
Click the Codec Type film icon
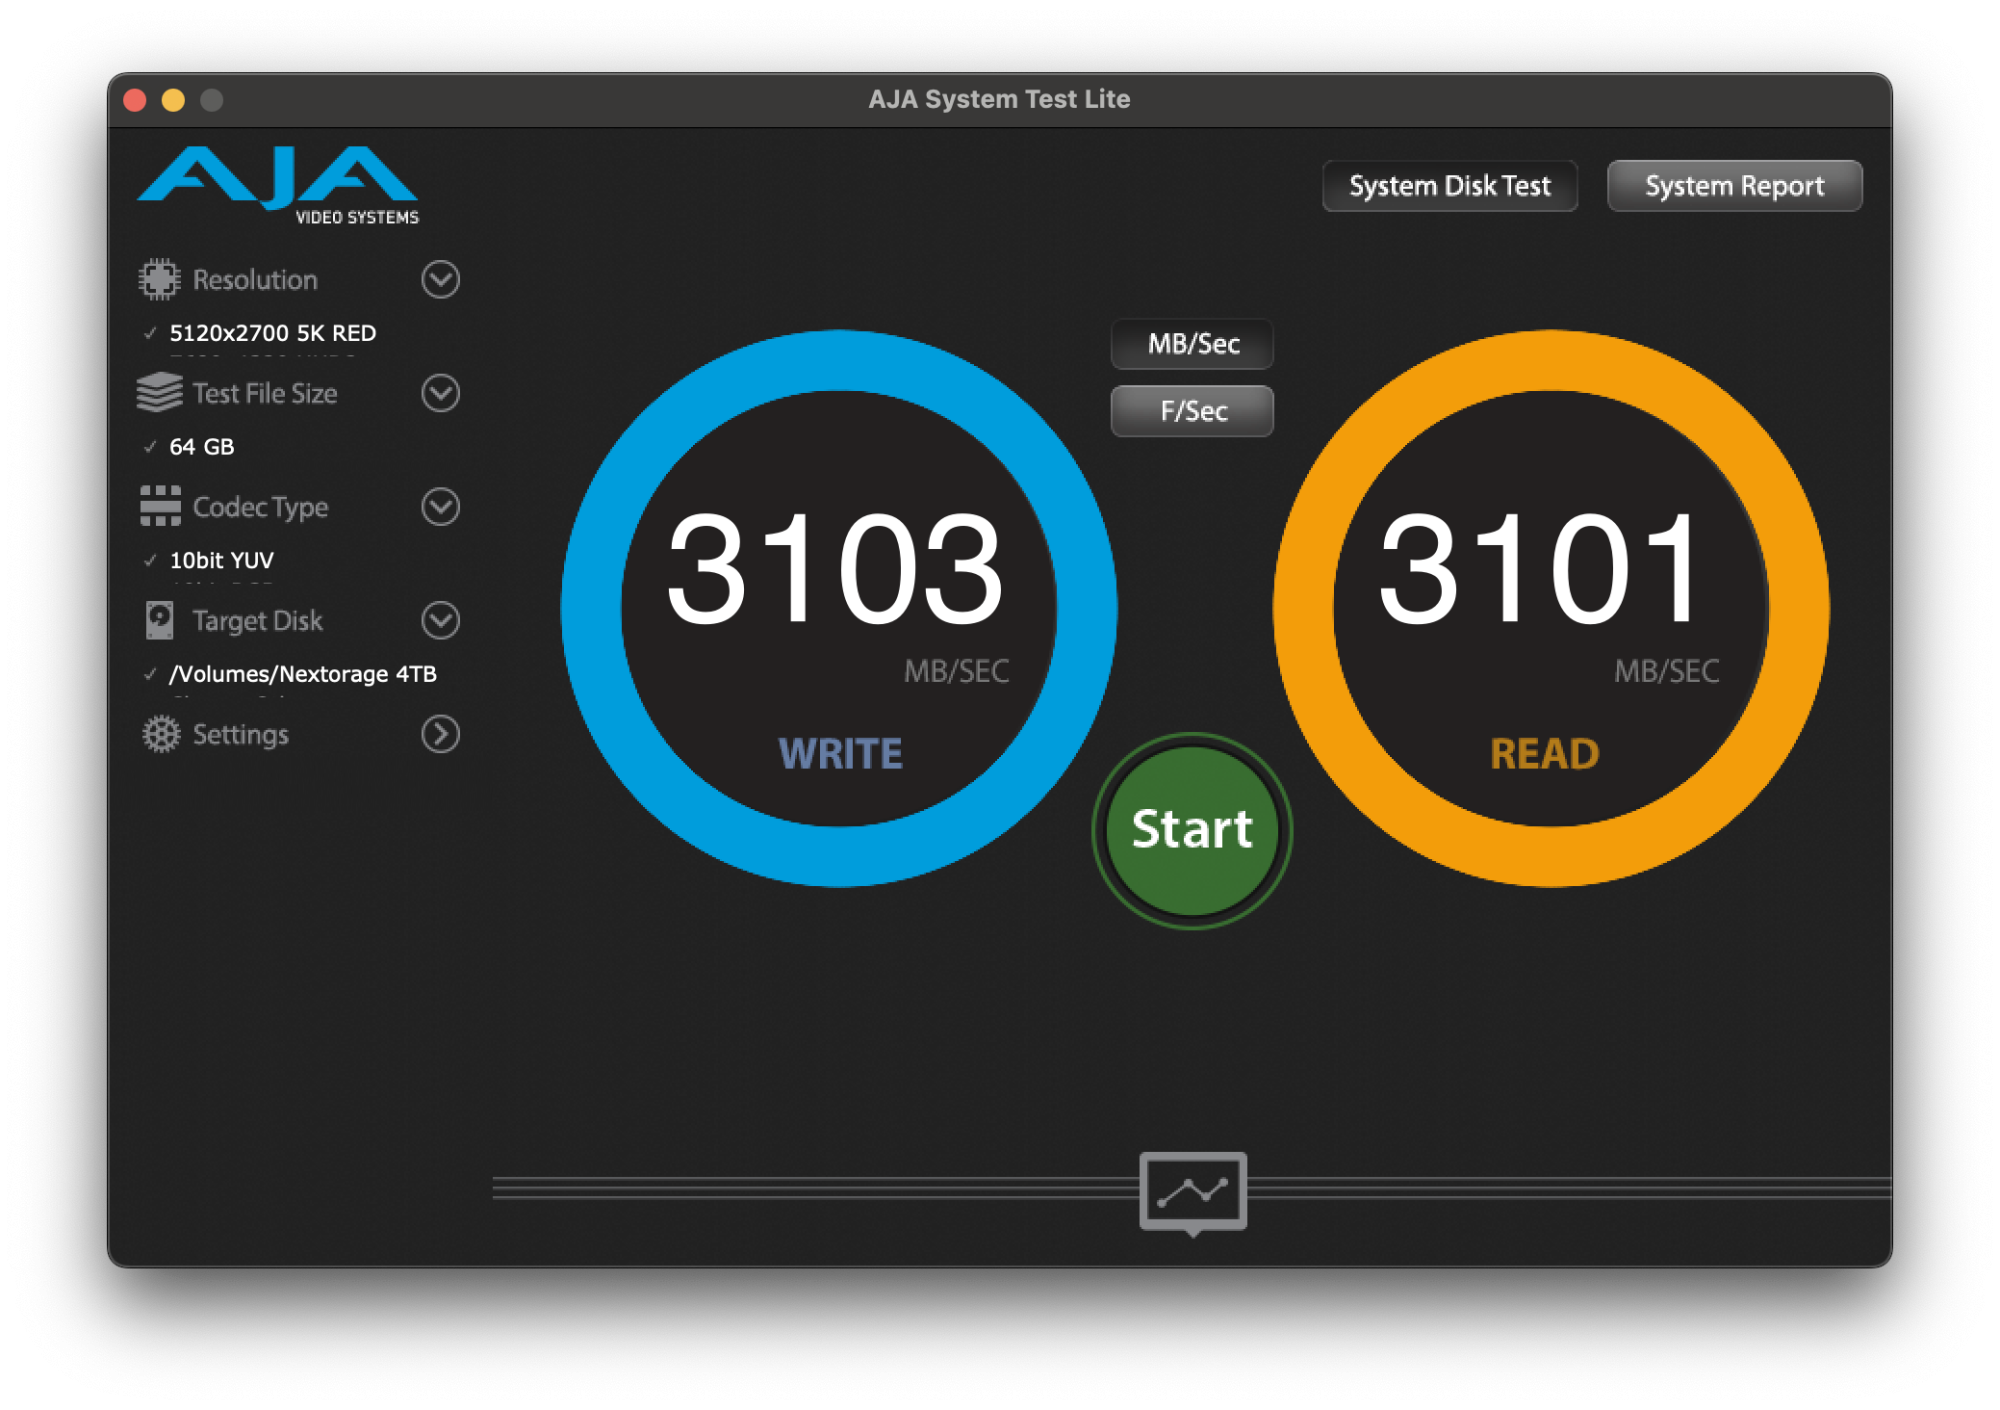pyautogui.click(x=160, y=506)
